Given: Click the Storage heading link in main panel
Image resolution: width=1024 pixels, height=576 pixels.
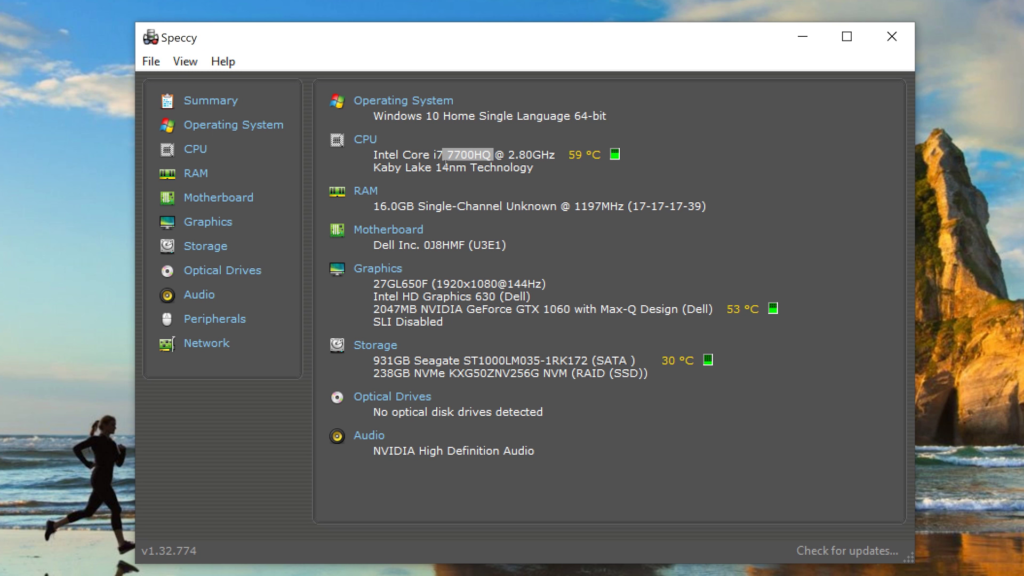Looking at the screenshot, I should tap(375, 345).
